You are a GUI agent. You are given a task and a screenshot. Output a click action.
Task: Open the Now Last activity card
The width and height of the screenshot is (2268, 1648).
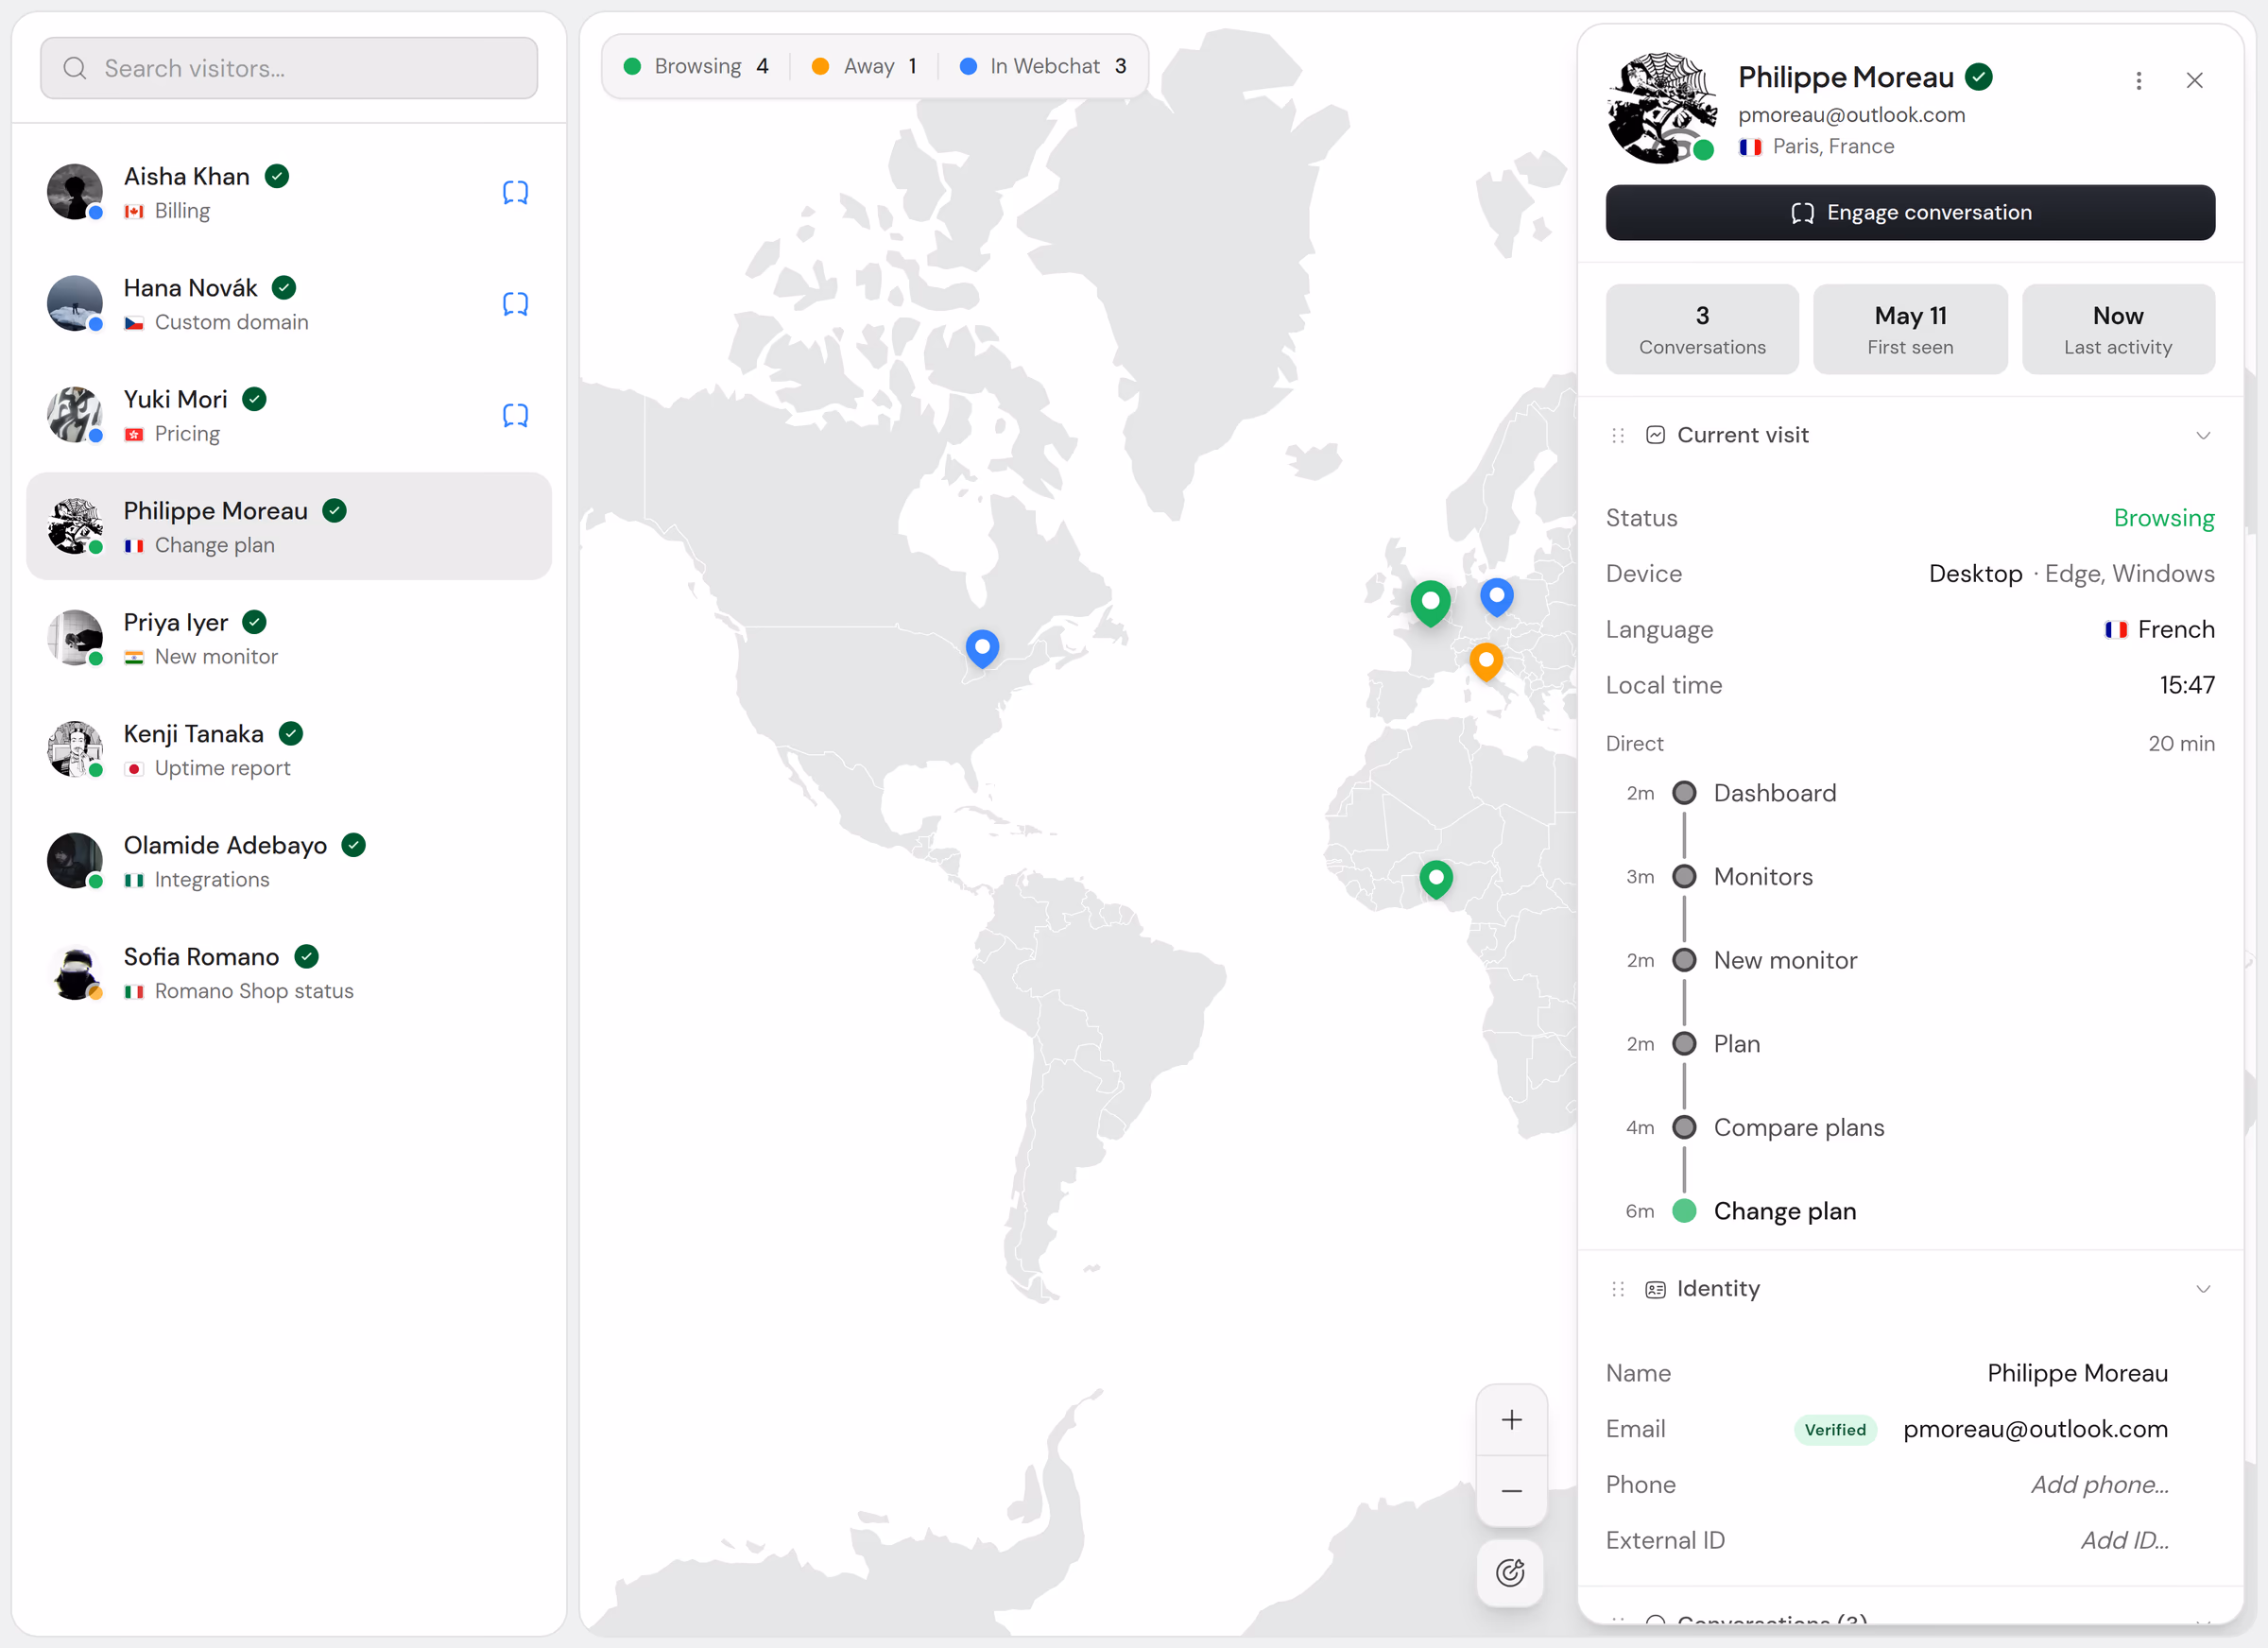(x=2118, y=330)
